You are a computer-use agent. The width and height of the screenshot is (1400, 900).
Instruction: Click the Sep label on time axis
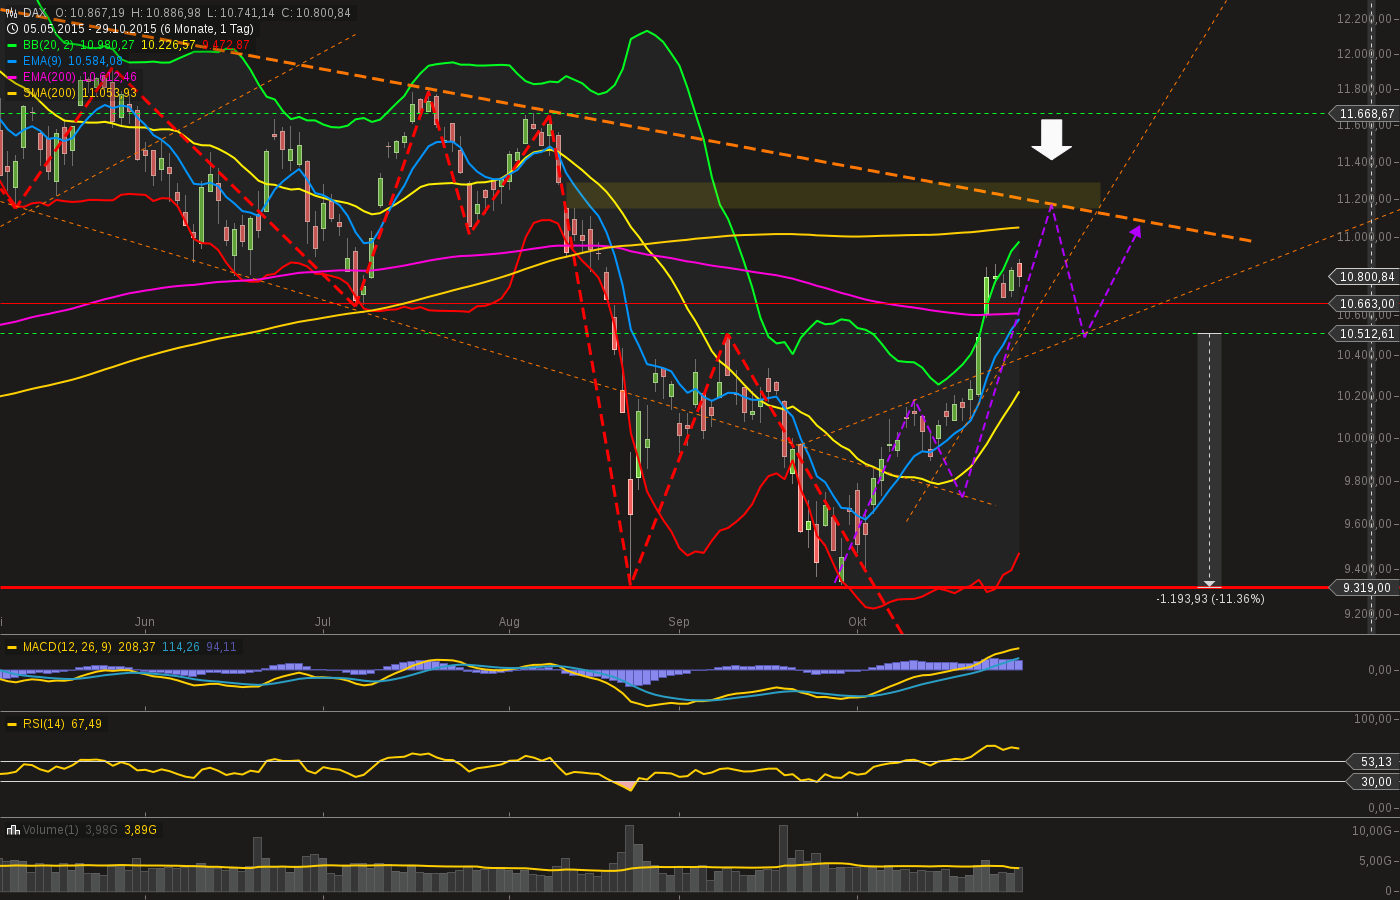coord(679,622)
